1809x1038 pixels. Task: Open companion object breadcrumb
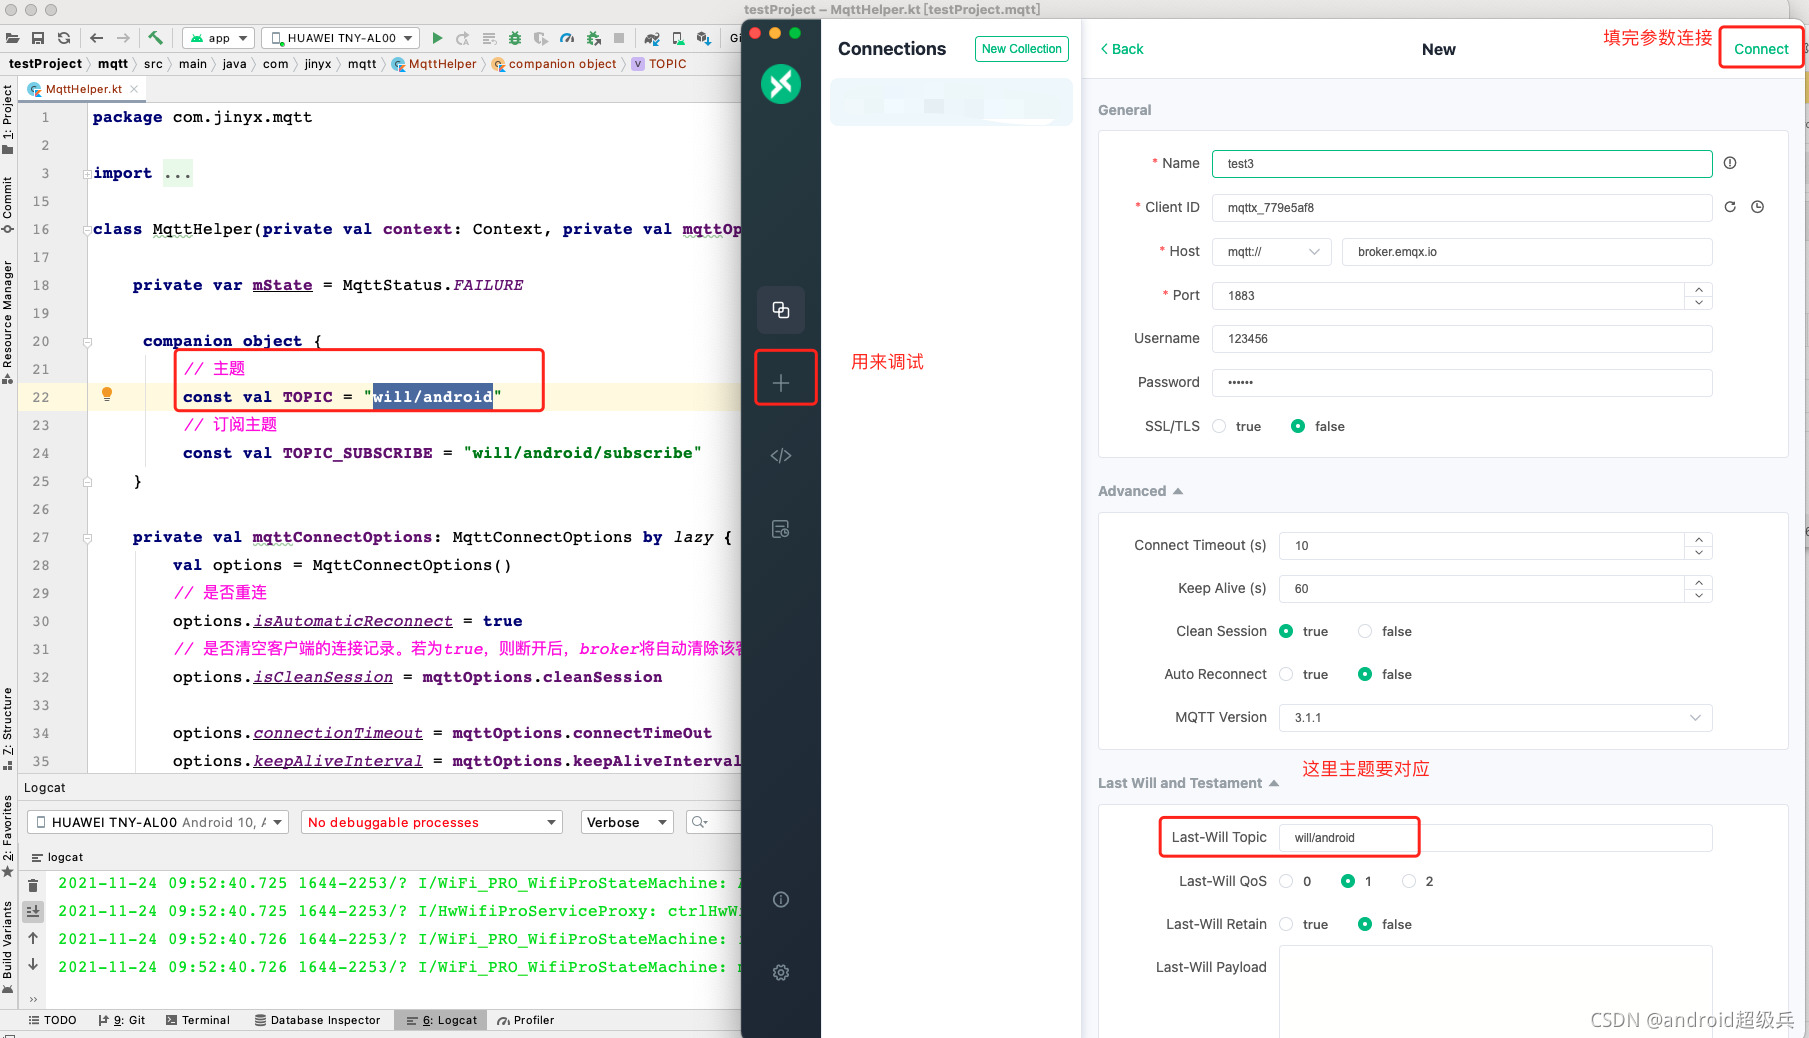point(554,64)
